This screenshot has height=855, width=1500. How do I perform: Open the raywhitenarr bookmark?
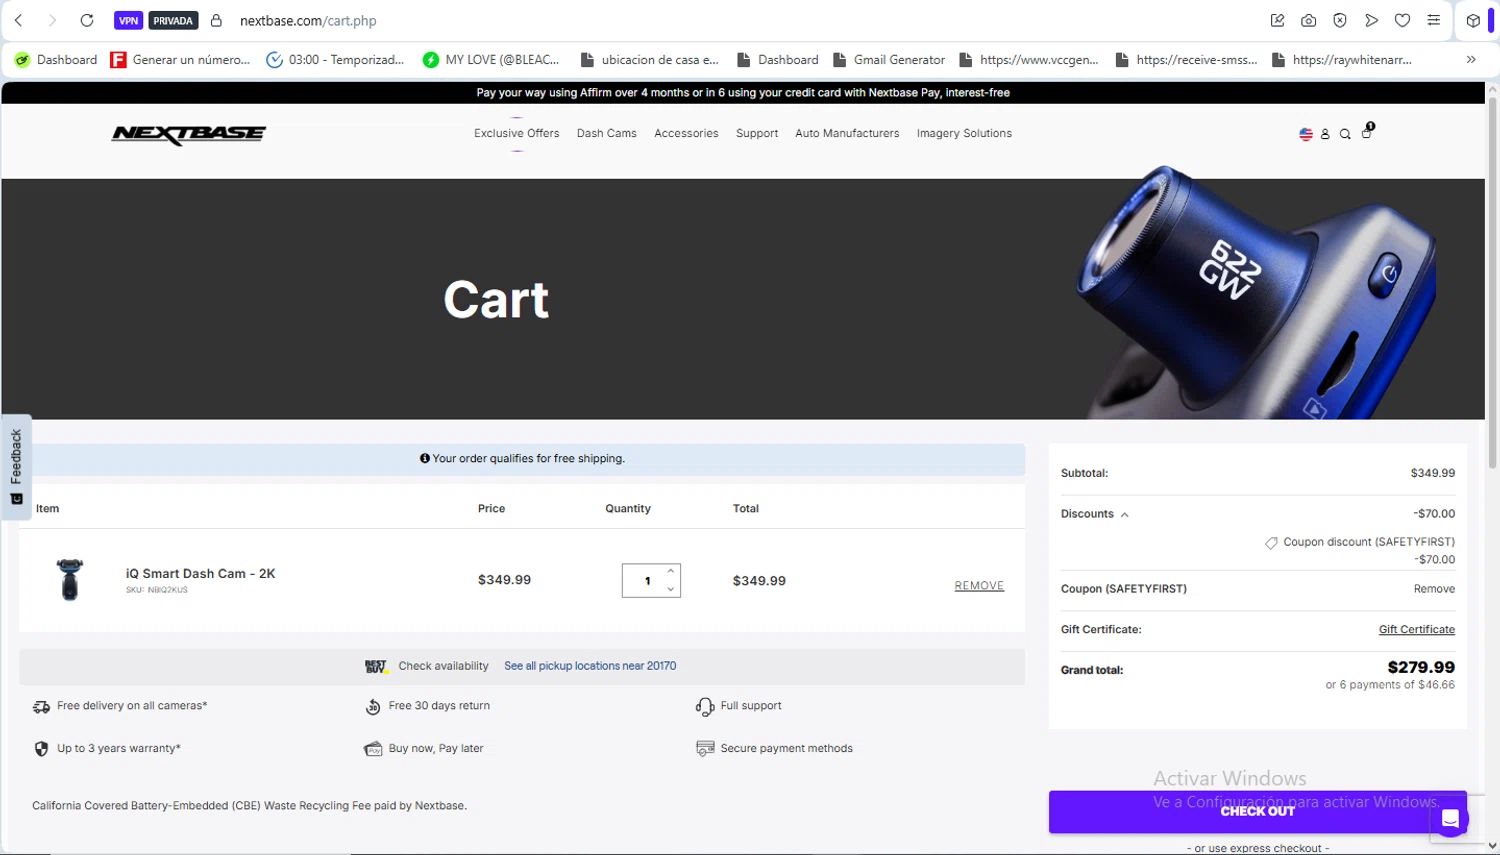point(1342,60)
